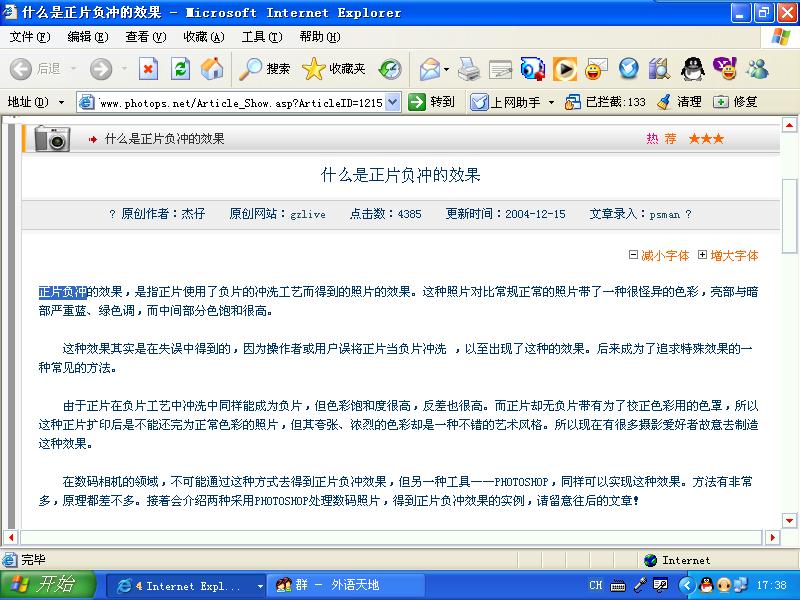Refresh the page with the Refresh icon
Image resolution: width=800 pixels, height=600 pixels.
tap(180, 69)
